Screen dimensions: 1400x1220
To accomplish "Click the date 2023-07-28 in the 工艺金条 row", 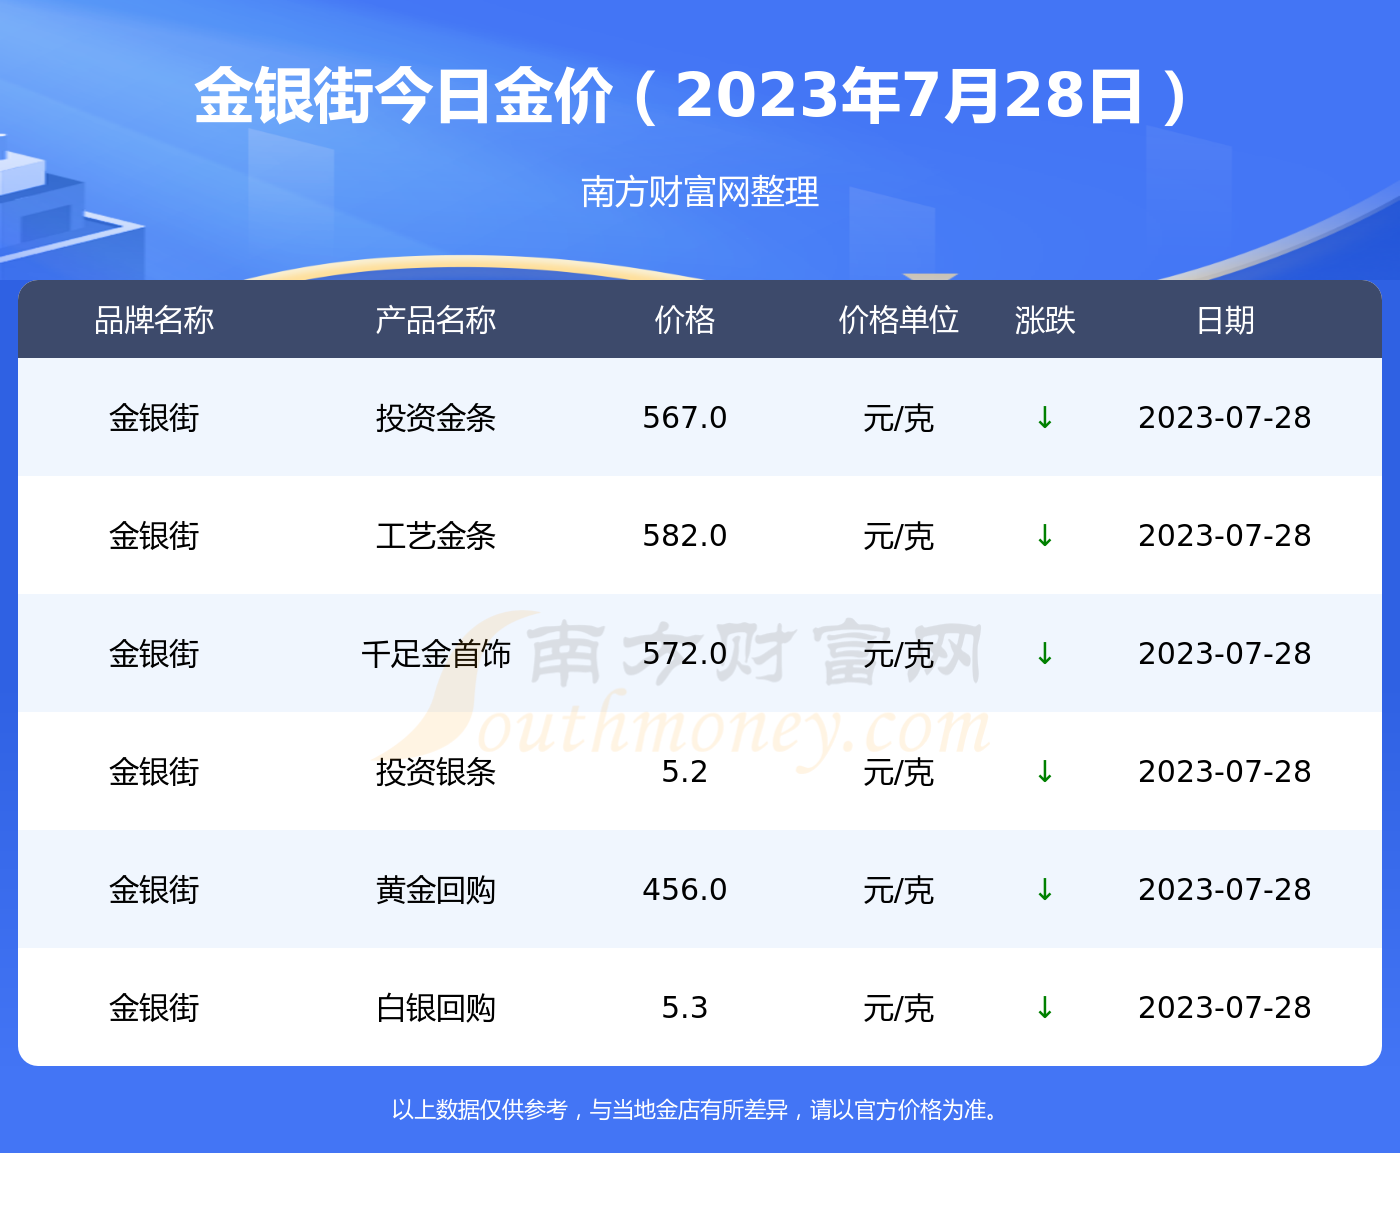I will (x=1225, y=536).
